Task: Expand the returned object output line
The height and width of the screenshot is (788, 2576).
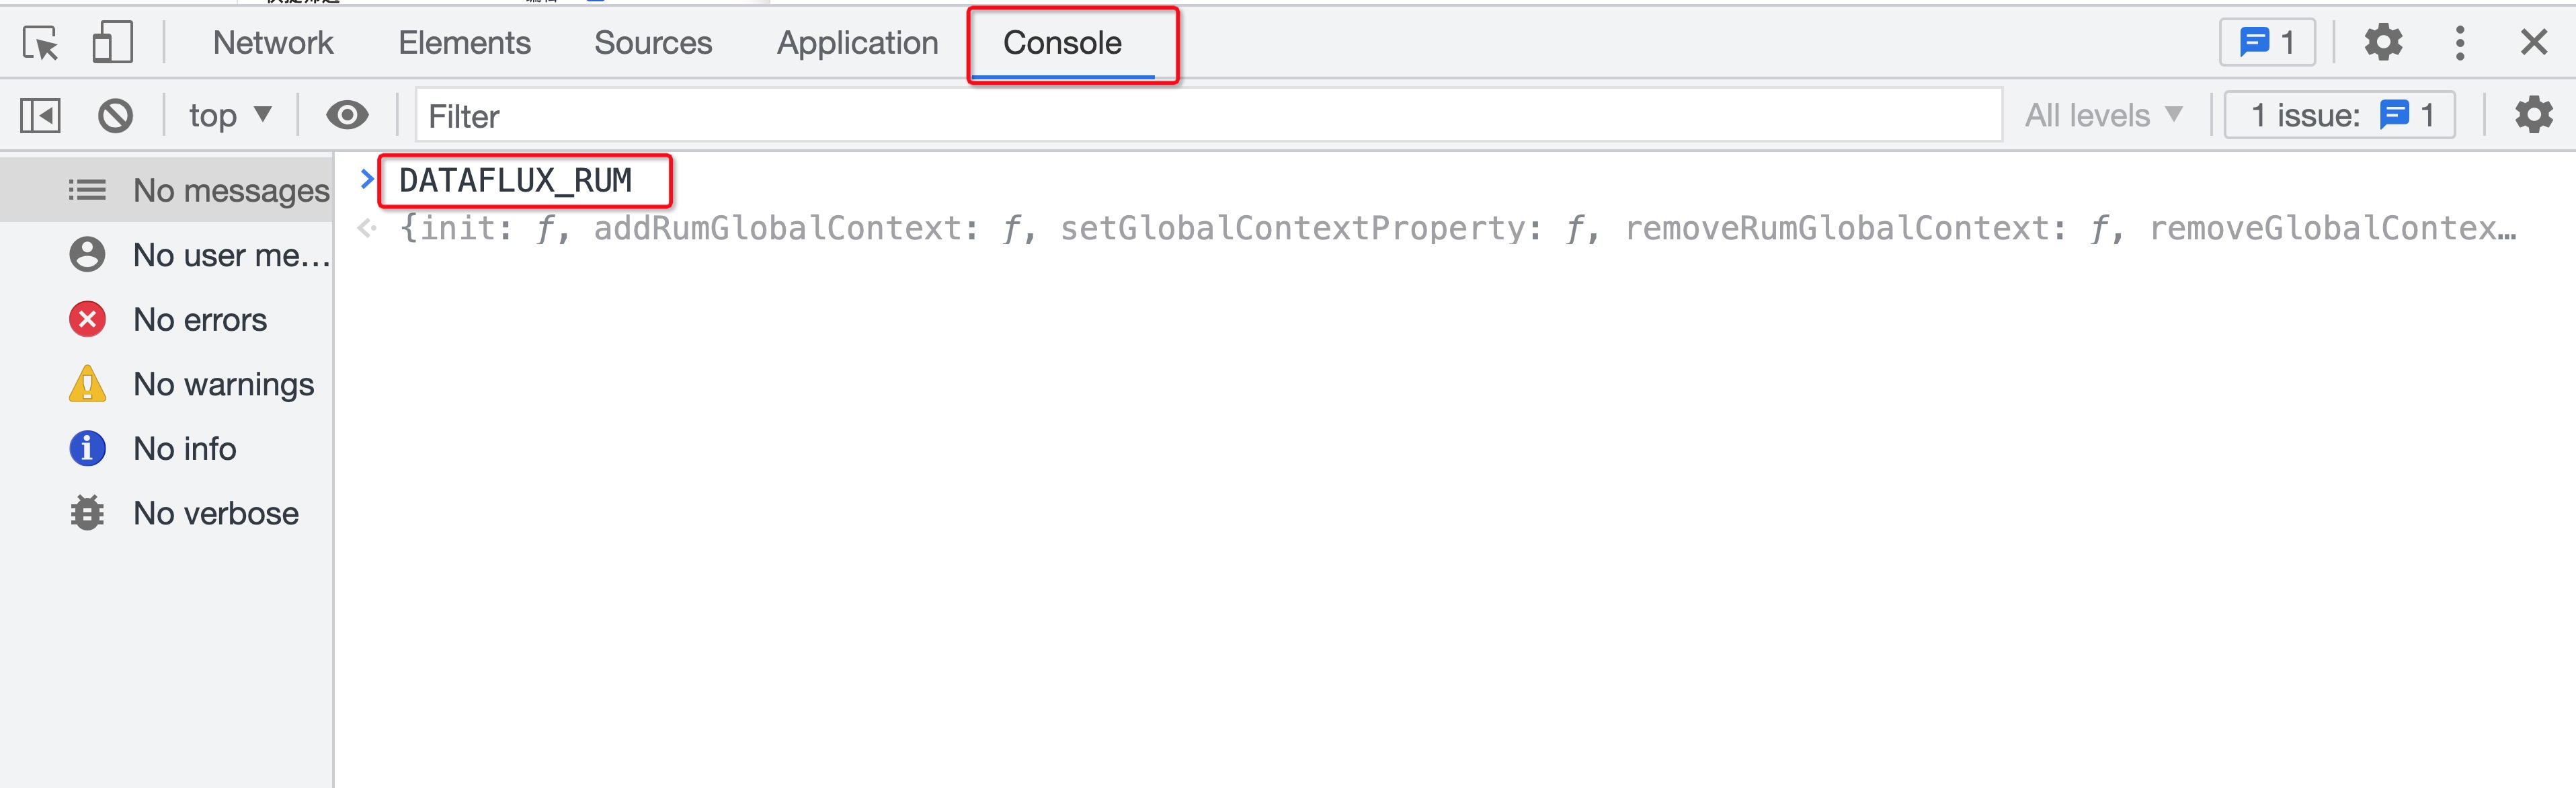Action: (x=1457, y=229)
